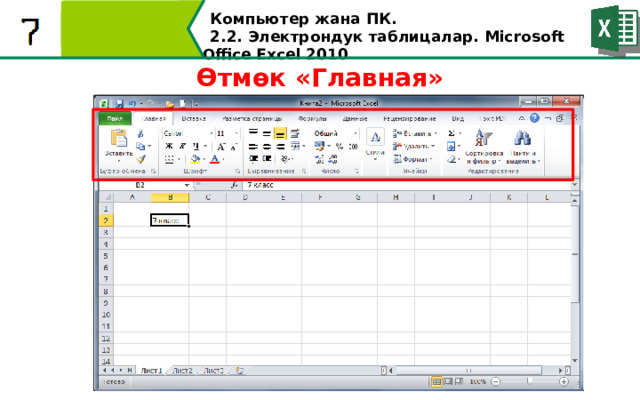Click the insert new worksheet icon
Image resolution: width=640 pixels, height=400 pixels.
coord(240,371)
